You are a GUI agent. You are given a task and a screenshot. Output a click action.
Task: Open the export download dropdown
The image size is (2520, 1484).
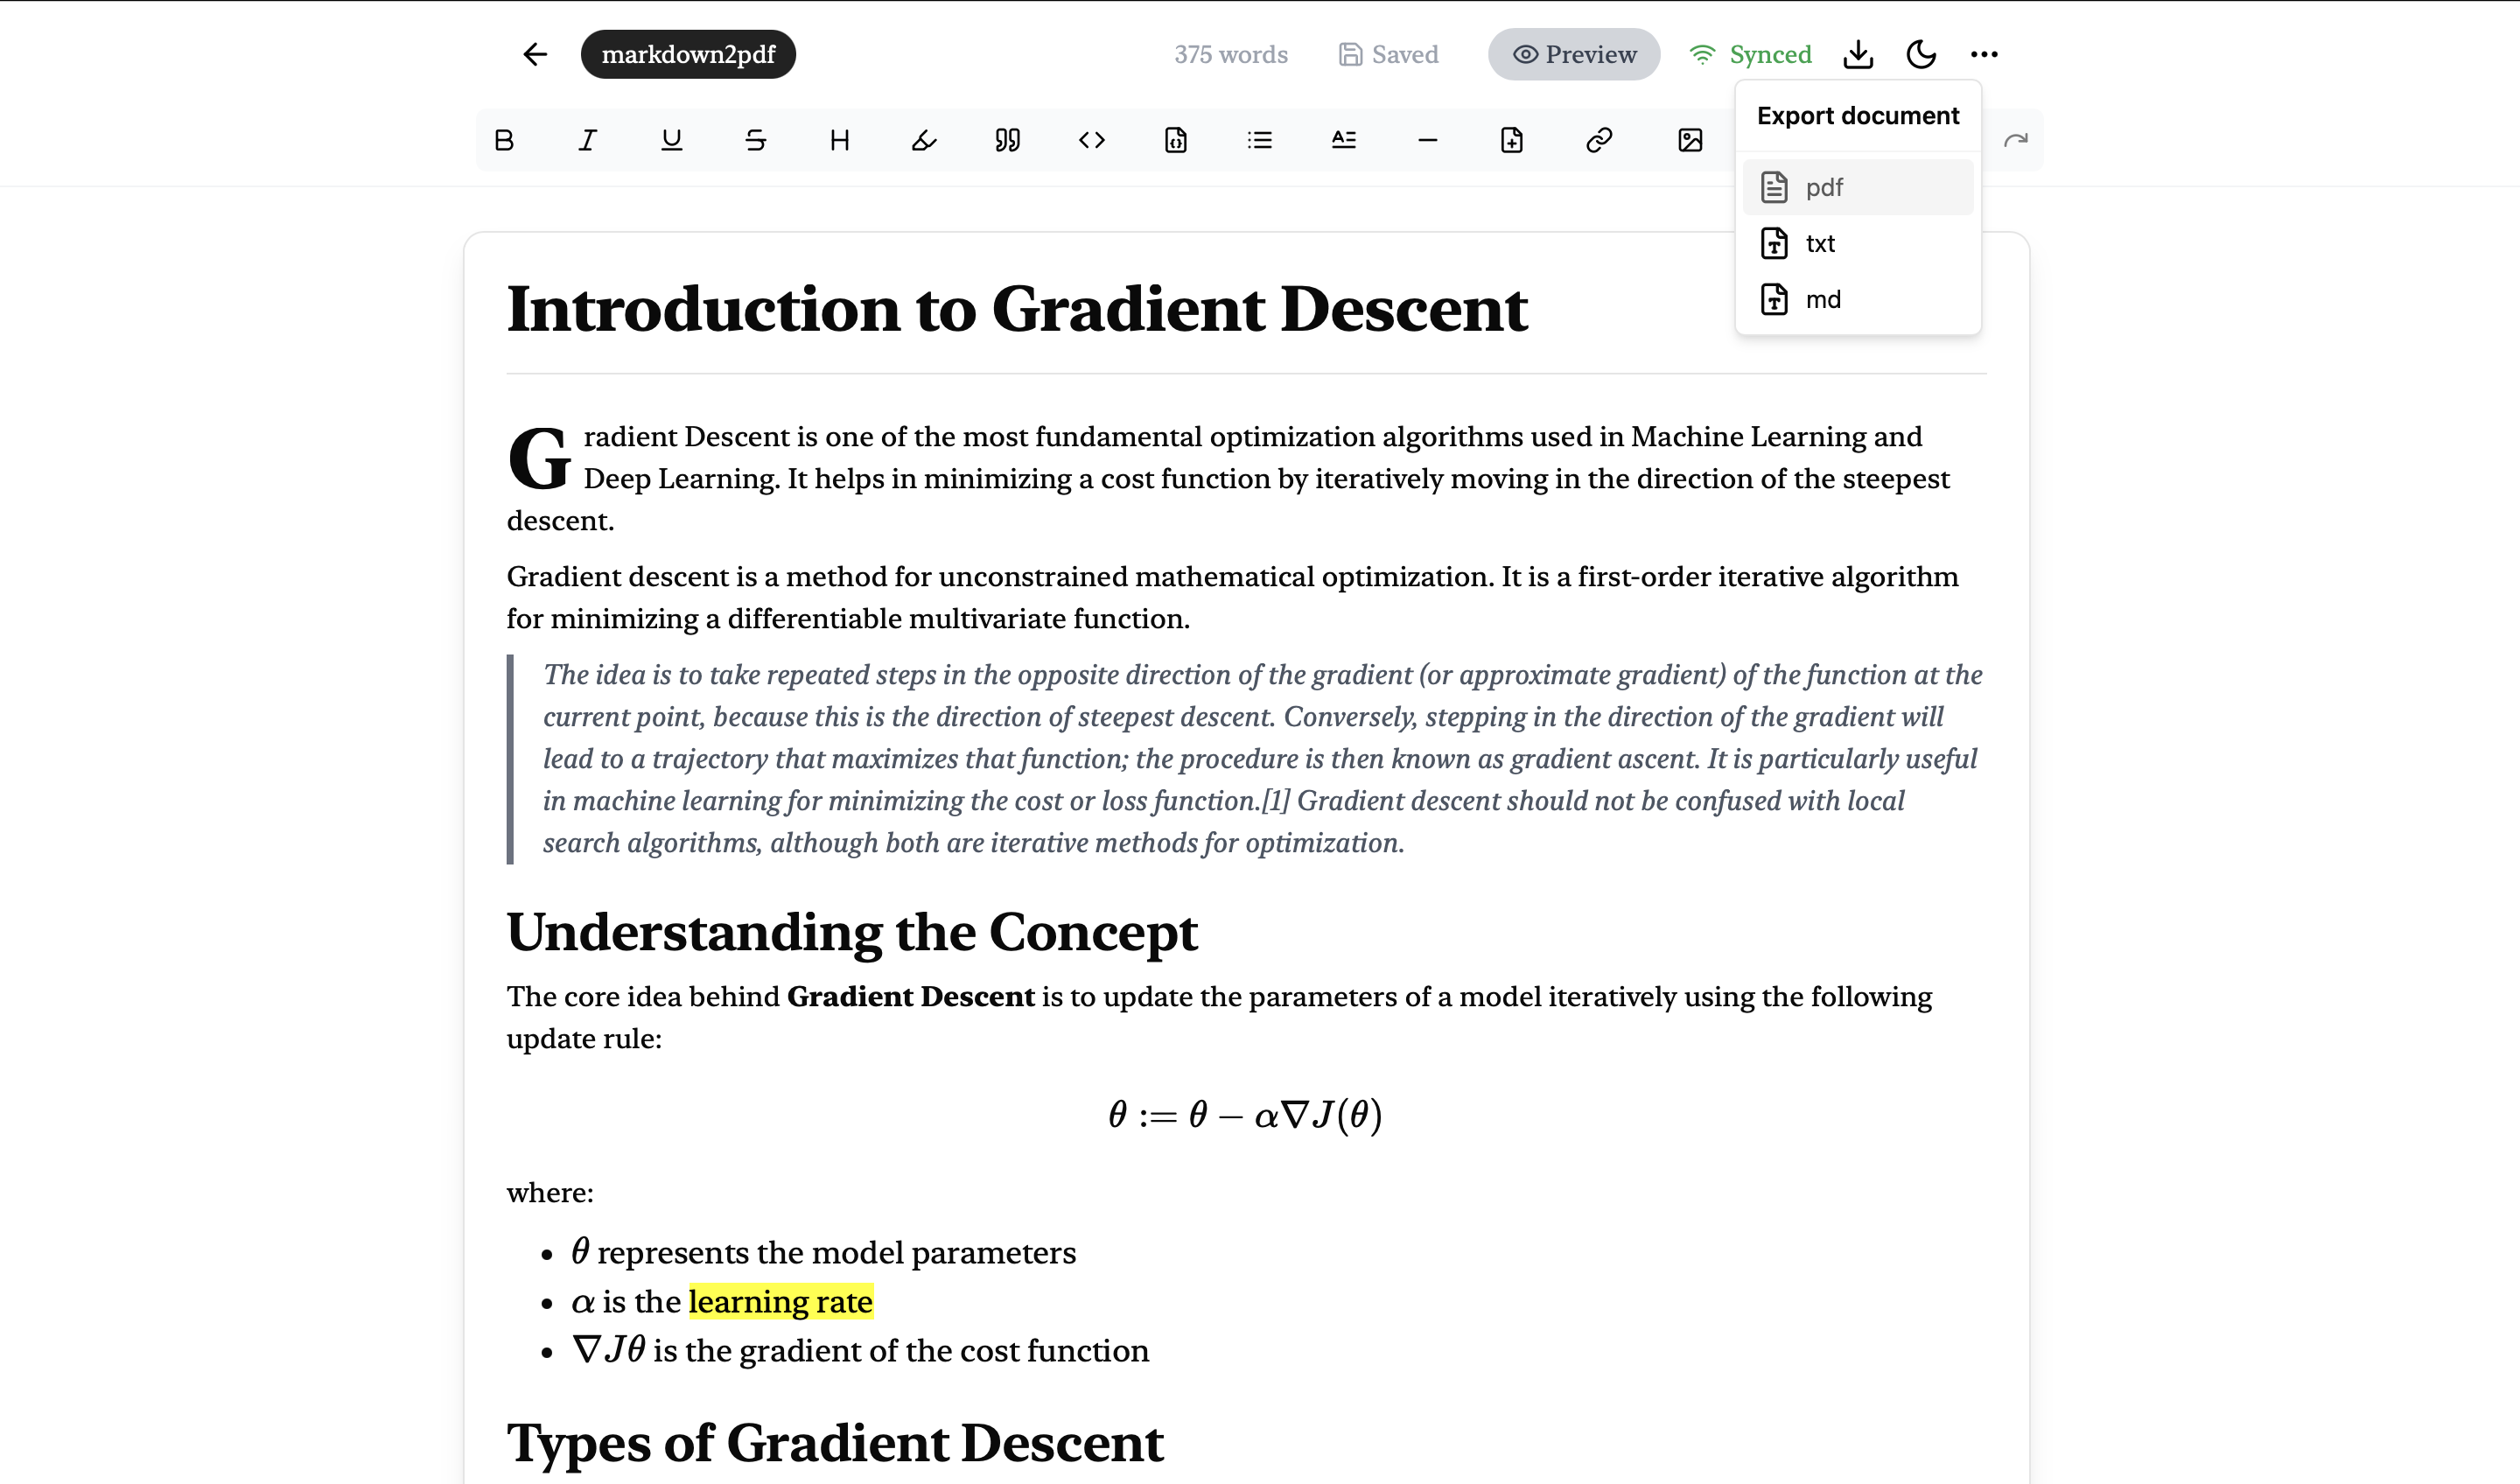pyautogui.click(x=1858, y=54)
